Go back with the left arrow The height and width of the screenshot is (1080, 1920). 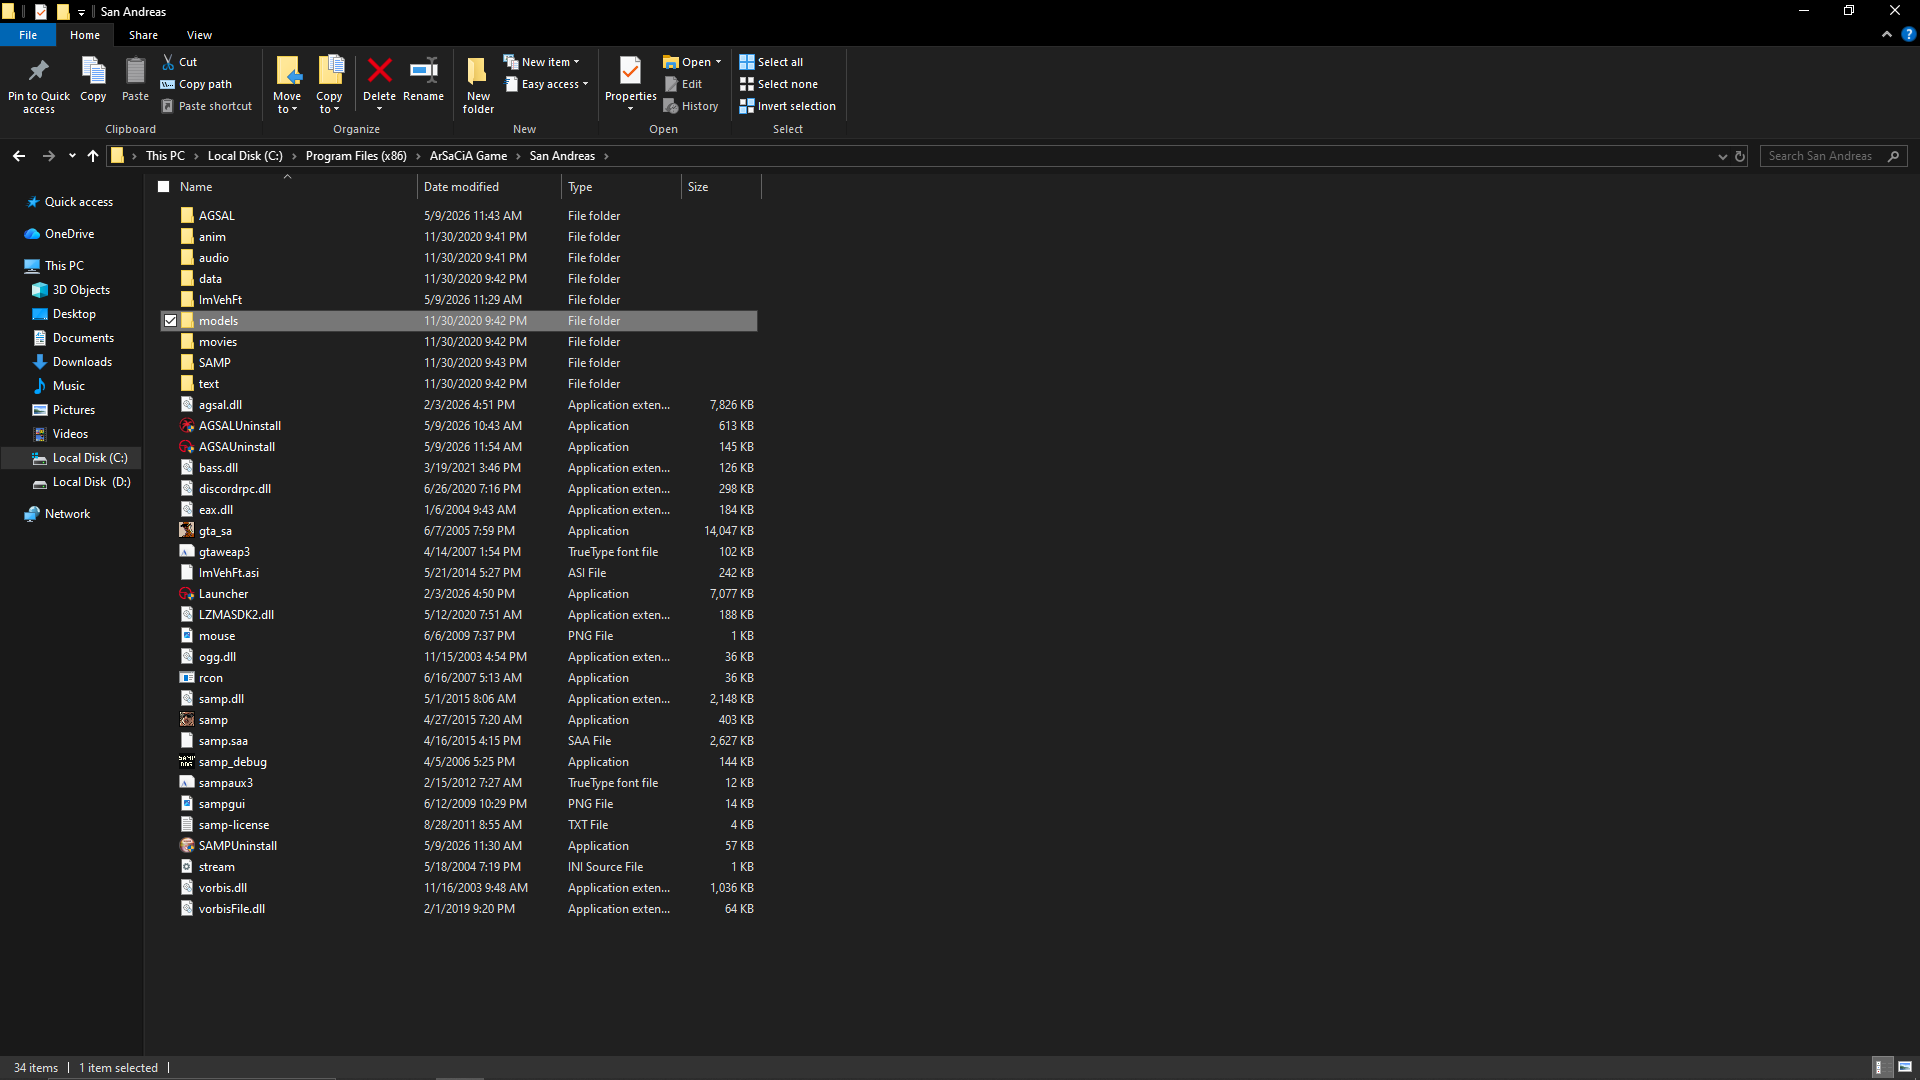click(19, 156)
